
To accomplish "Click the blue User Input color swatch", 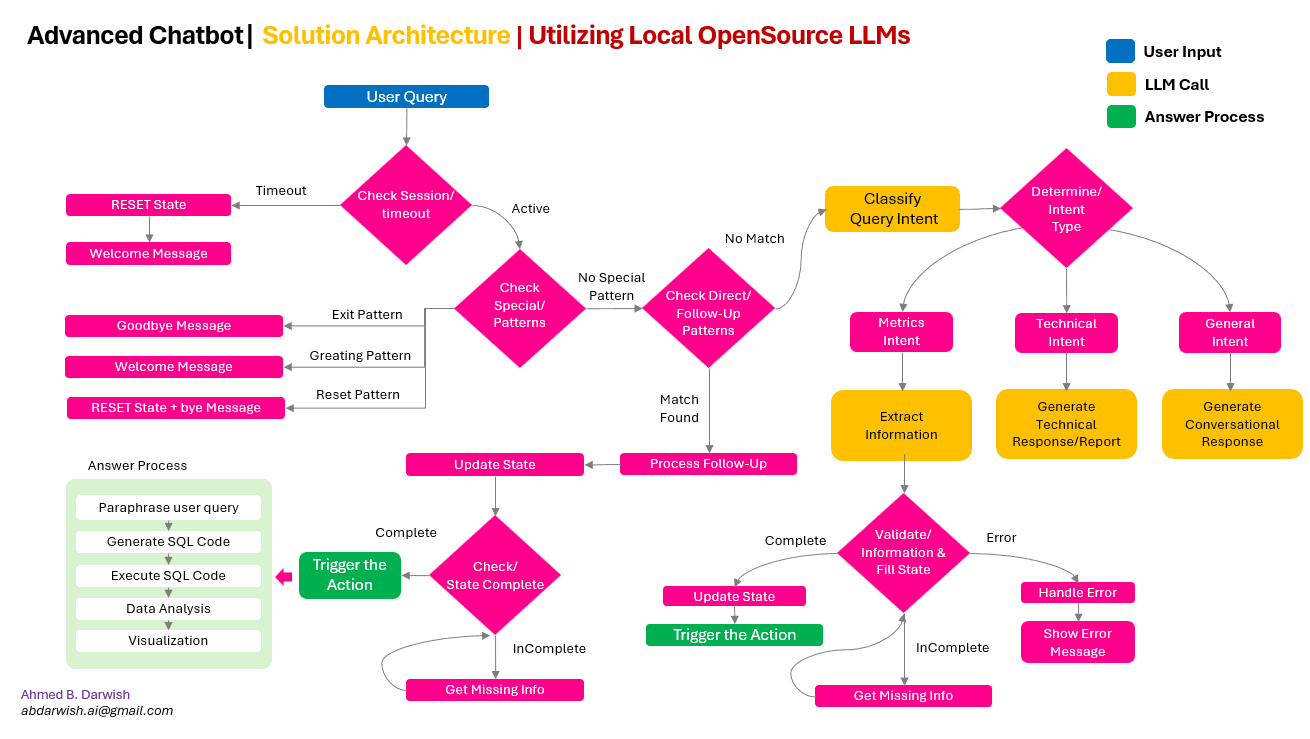I will pyautogui.click(x=1119, y=51).
